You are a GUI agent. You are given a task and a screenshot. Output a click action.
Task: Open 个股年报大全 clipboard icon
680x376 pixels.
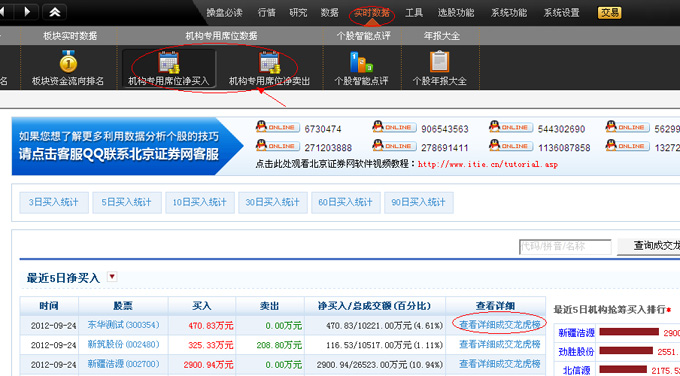tap(439, 62)
